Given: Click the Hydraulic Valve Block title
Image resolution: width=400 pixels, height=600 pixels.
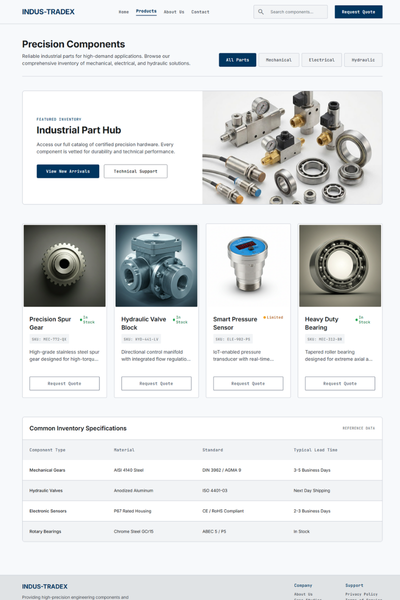Looking at the screenshot, I should tap(144, 323).
